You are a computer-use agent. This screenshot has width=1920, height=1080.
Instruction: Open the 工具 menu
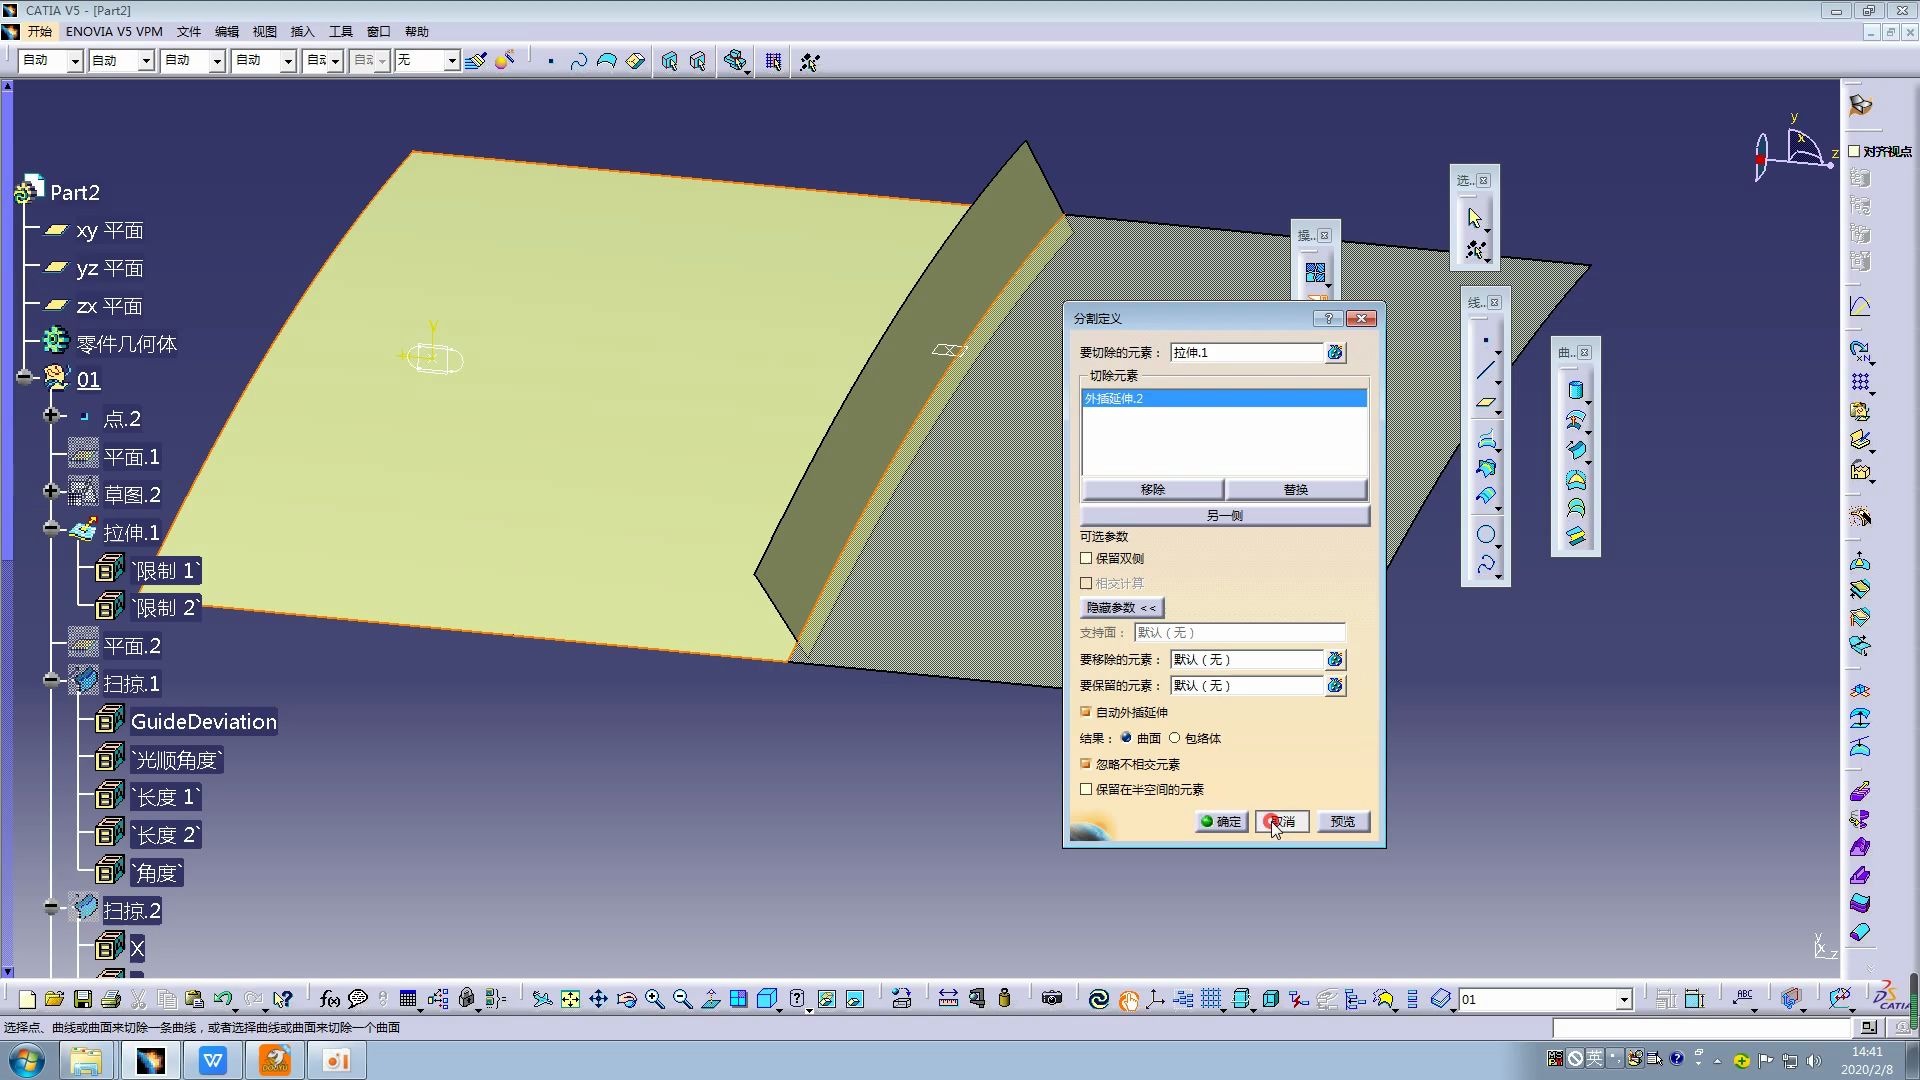coord(340,32)
